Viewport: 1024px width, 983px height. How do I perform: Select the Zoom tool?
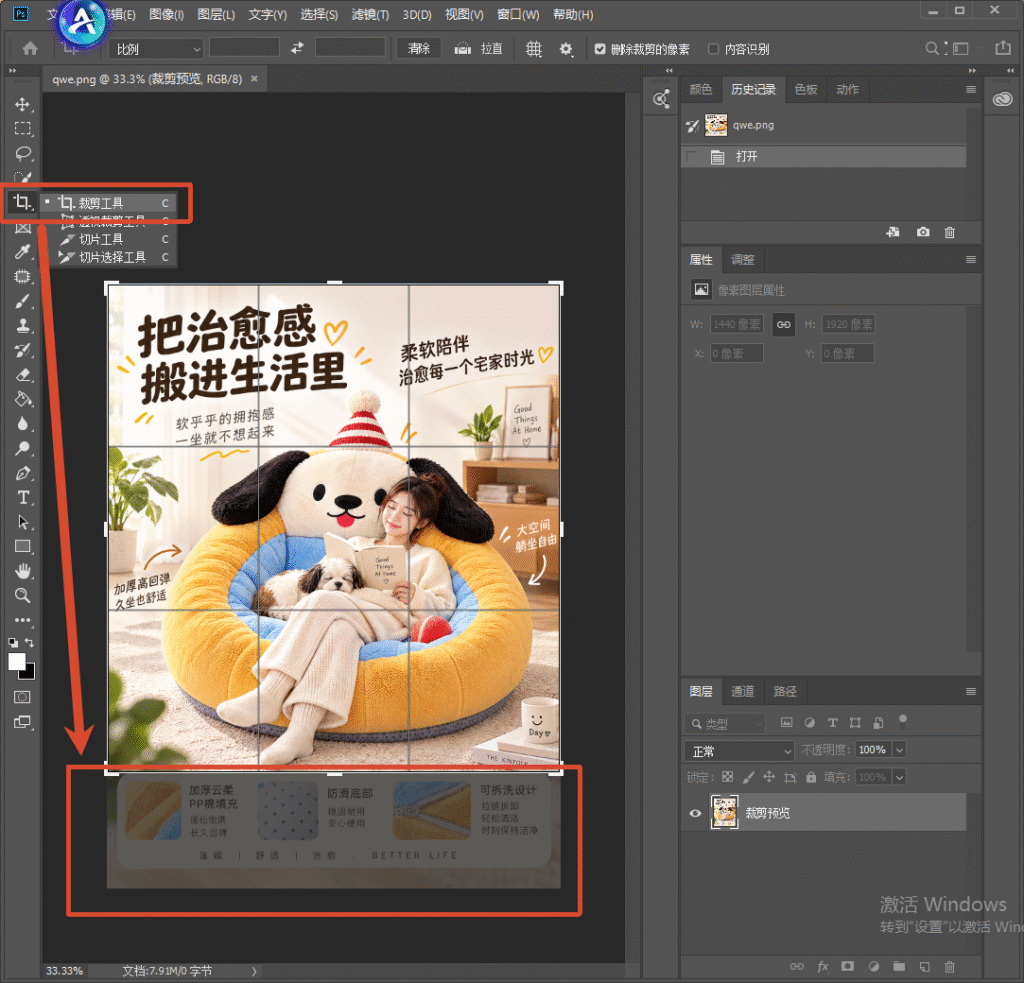(22, 596)
